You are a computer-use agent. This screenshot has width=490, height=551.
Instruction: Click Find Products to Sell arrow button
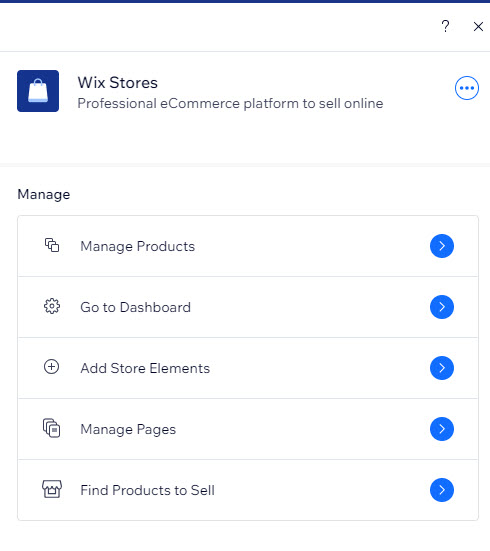[441, 490]
